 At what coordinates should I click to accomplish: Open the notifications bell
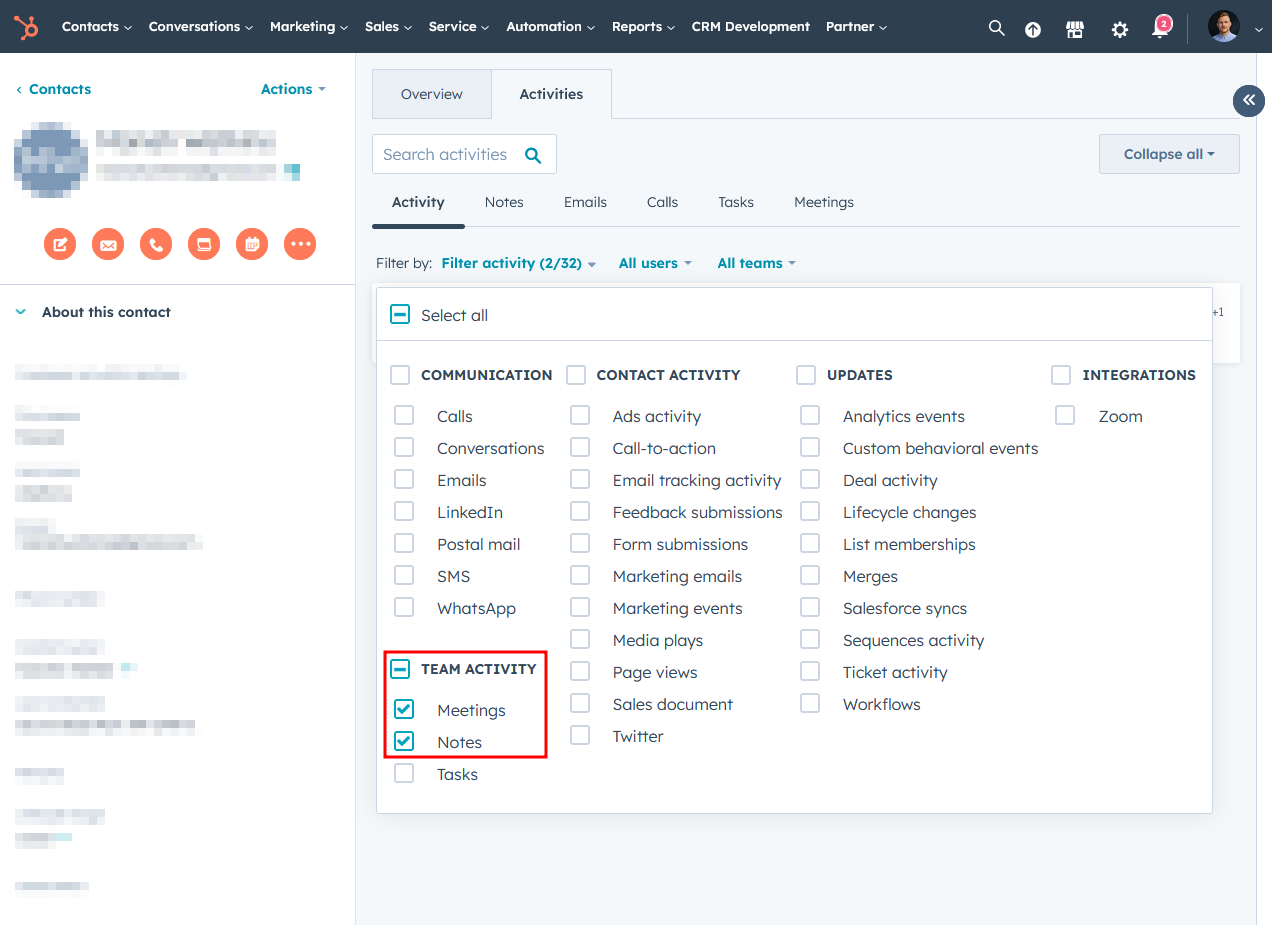(x=1159, y=30)
